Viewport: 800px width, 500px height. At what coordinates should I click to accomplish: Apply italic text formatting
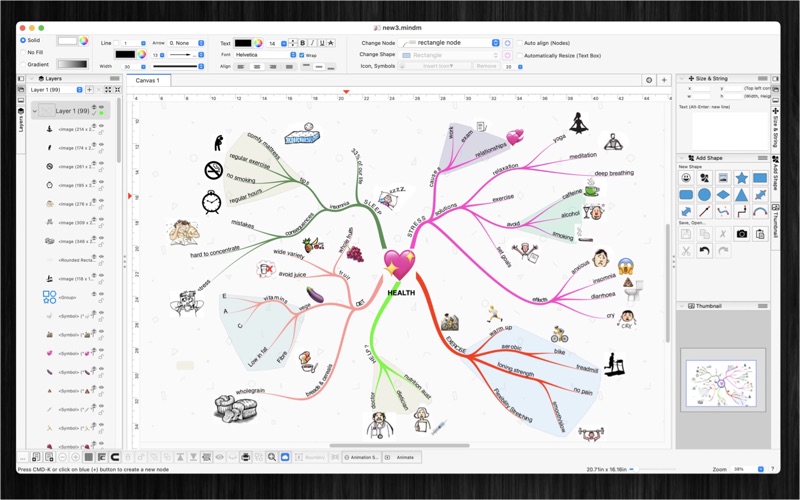[x=312, y=43]
